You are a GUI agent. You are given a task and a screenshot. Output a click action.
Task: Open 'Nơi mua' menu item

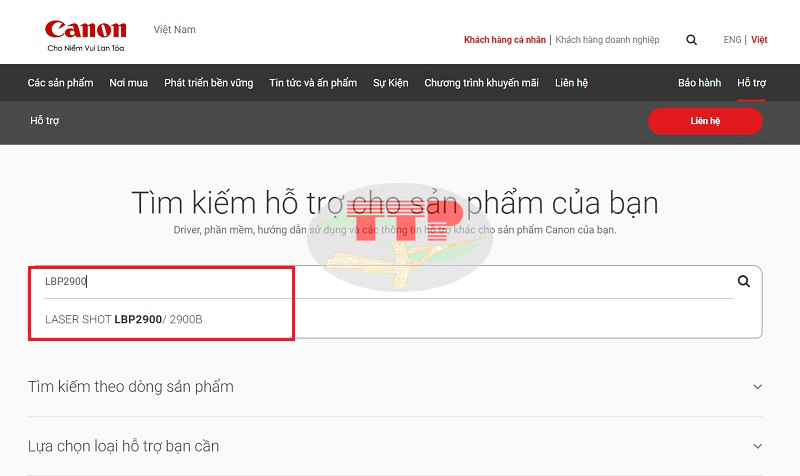click(129, 83)
